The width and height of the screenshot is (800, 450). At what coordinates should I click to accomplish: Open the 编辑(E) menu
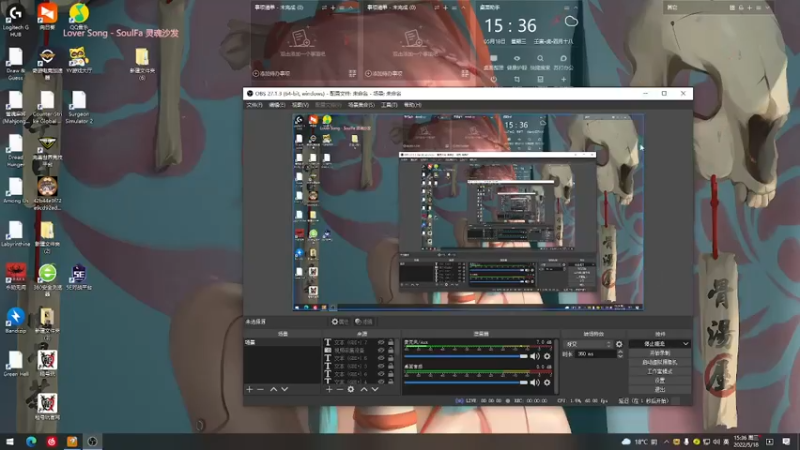277,105
